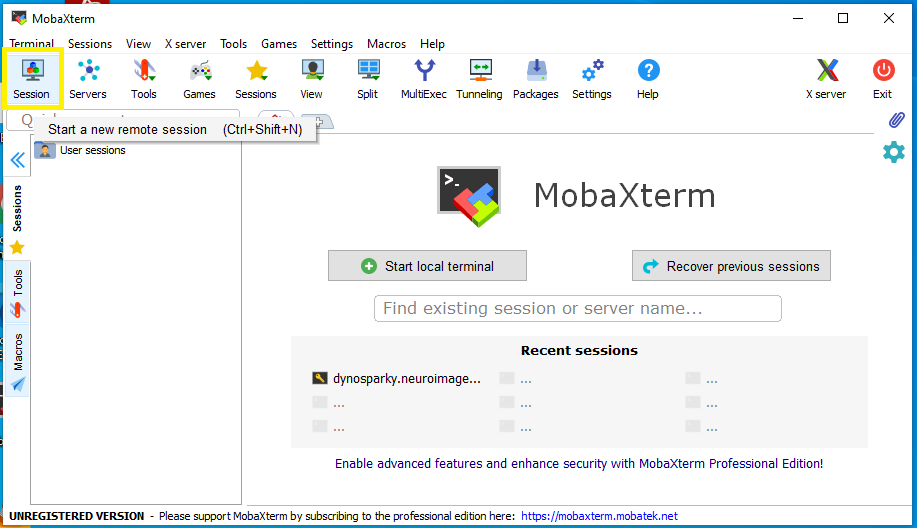
Task: Open the X server menu
Action: pyautogui.click(x=185, y=44)
